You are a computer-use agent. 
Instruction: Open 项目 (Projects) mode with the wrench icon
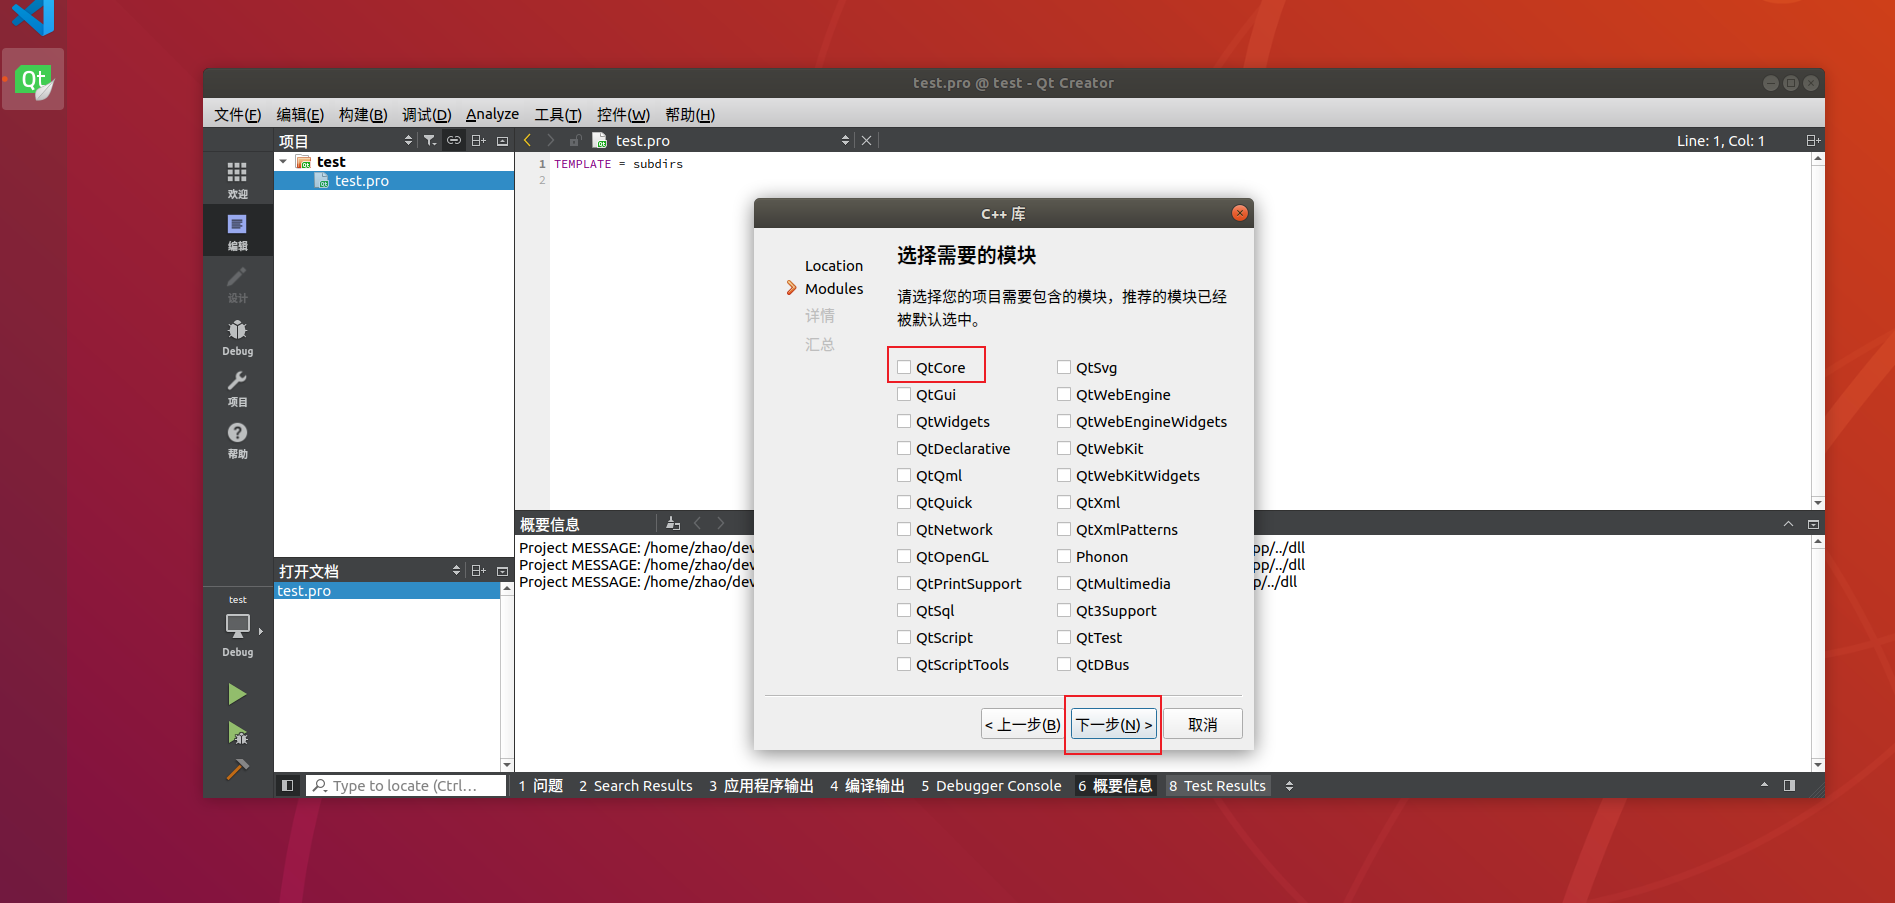click(x=237, y=389)
